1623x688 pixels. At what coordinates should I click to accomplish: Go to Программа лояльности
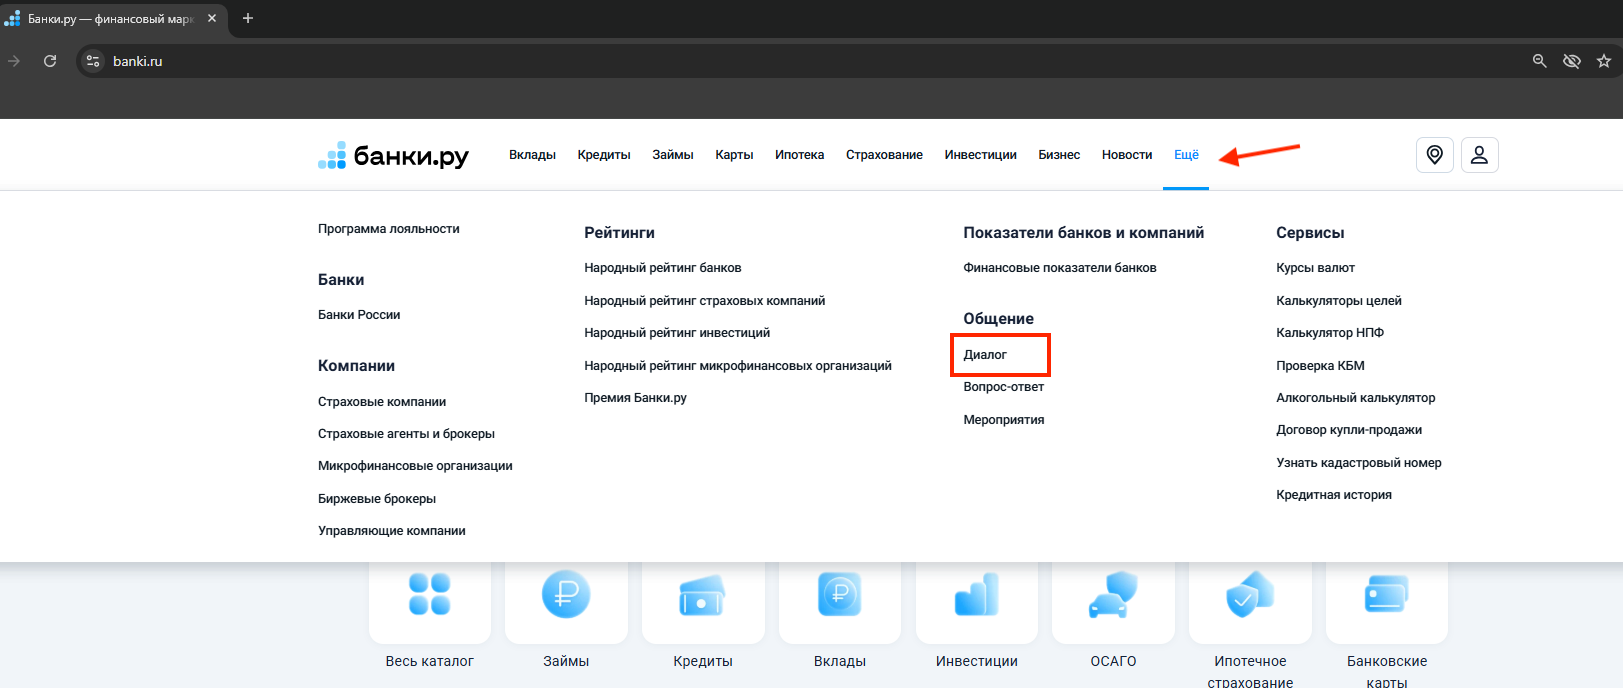(389, 229)
